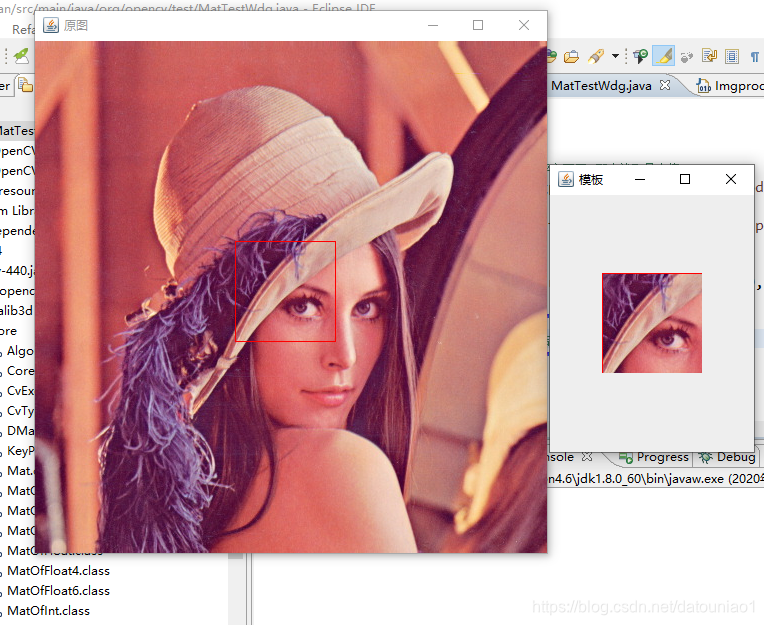Viewport: 764px width, 625px height.
Task: Select the DMa... class entry in the tree
Action: pyautogui.click(x=18, y=431)
